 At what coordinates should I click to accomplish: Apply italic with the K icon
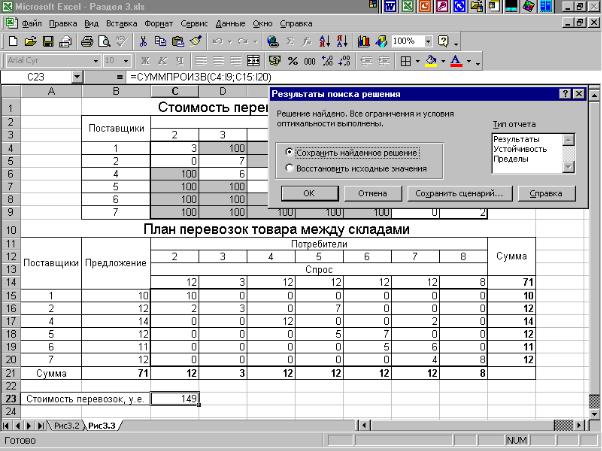[x=163, y=61]
